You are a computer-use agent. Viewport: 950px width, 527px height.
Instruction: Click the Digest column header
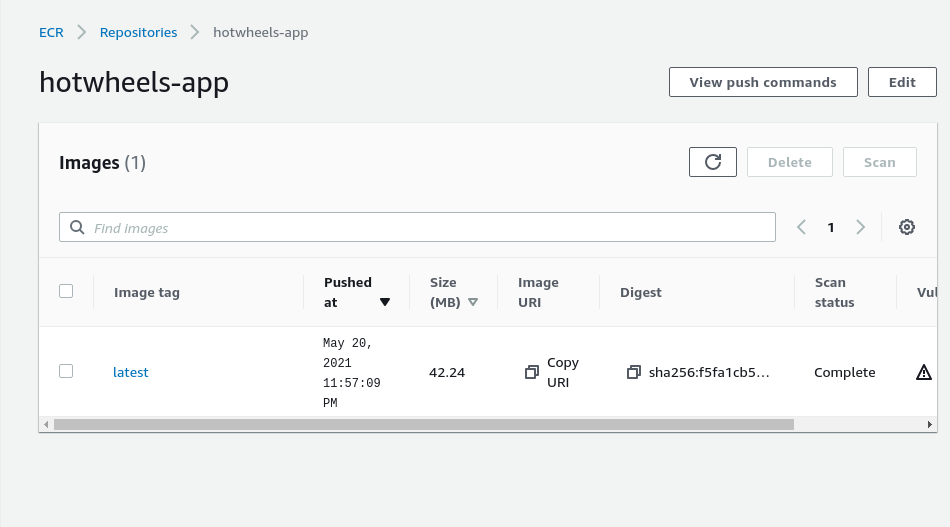click(640, 293)
